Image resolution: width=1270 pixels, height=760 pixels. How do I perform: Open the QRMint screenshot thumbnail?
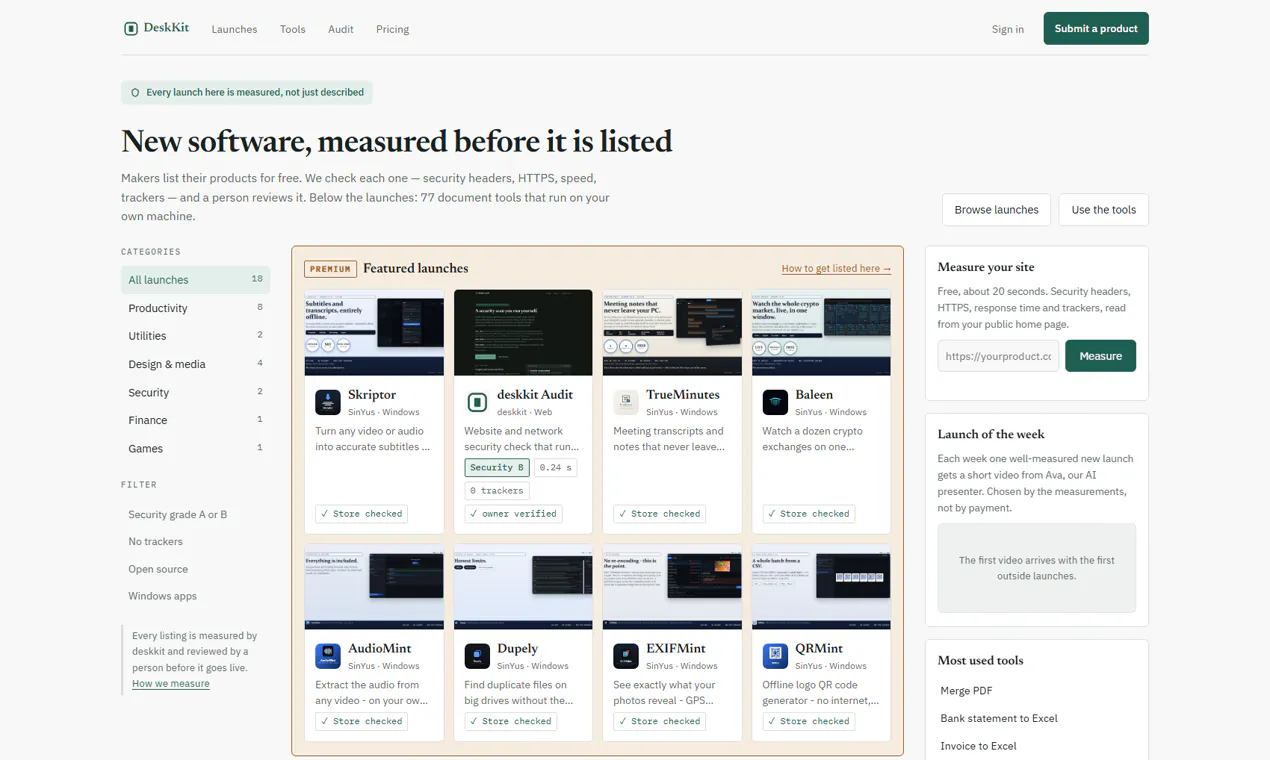click(x=821, y=587)
